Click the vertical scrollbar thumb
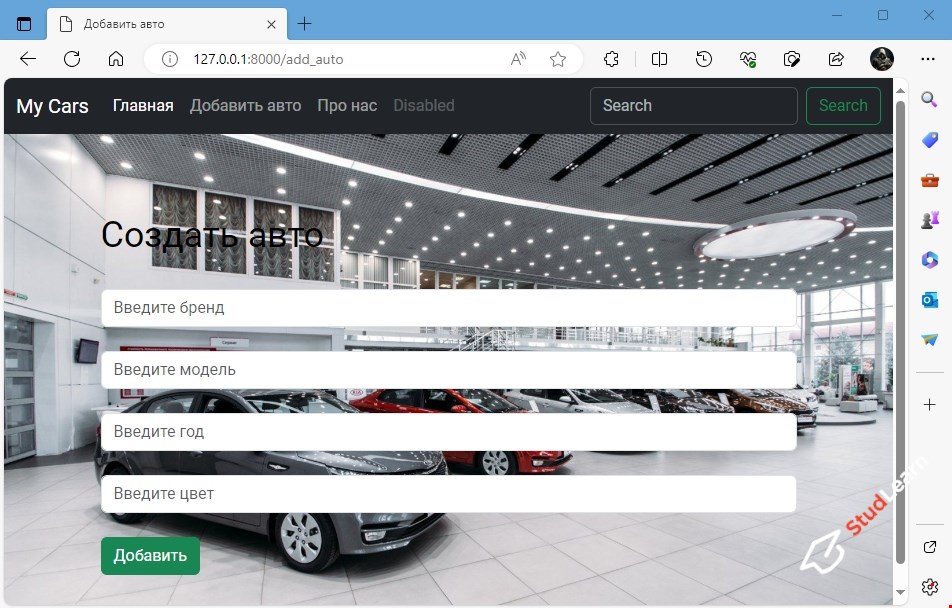 (x=900, y=332)
